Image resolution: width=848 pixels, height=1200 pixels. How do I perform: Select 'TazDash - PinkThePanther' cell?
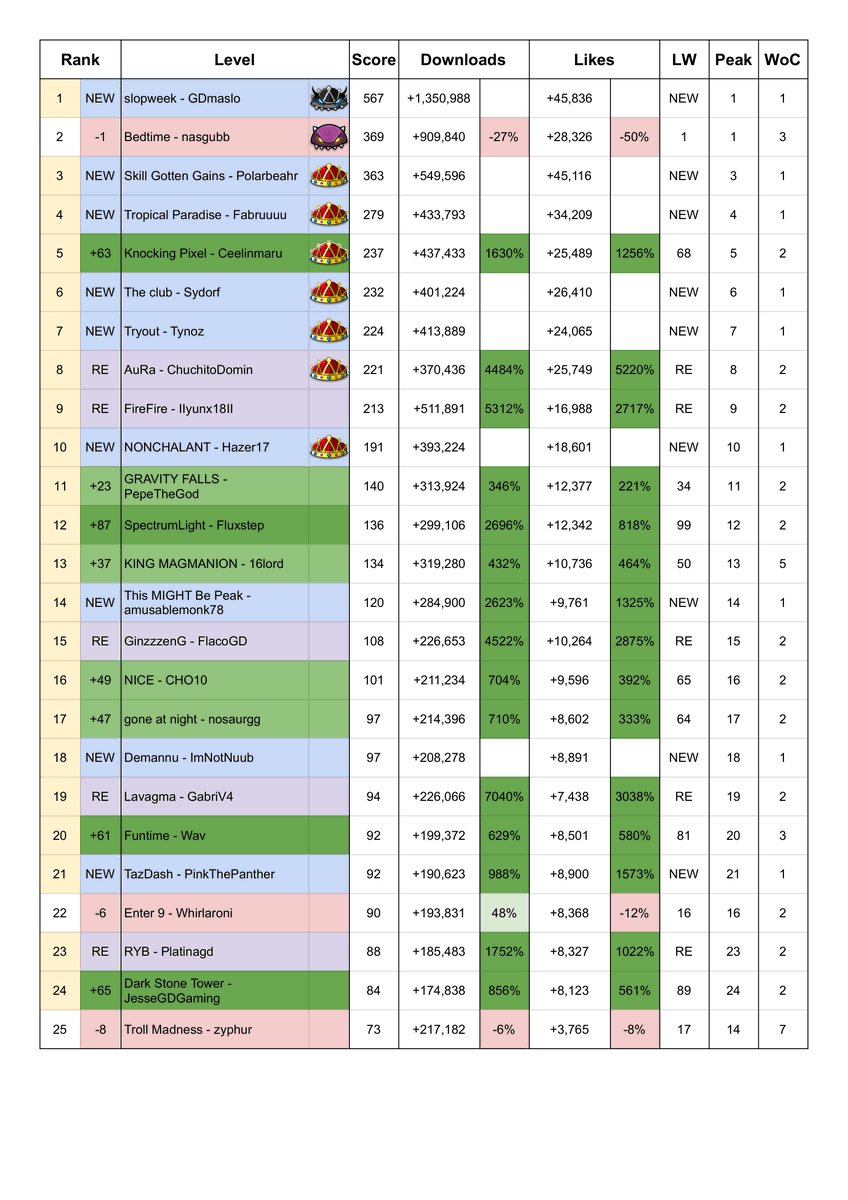point(215,873)
